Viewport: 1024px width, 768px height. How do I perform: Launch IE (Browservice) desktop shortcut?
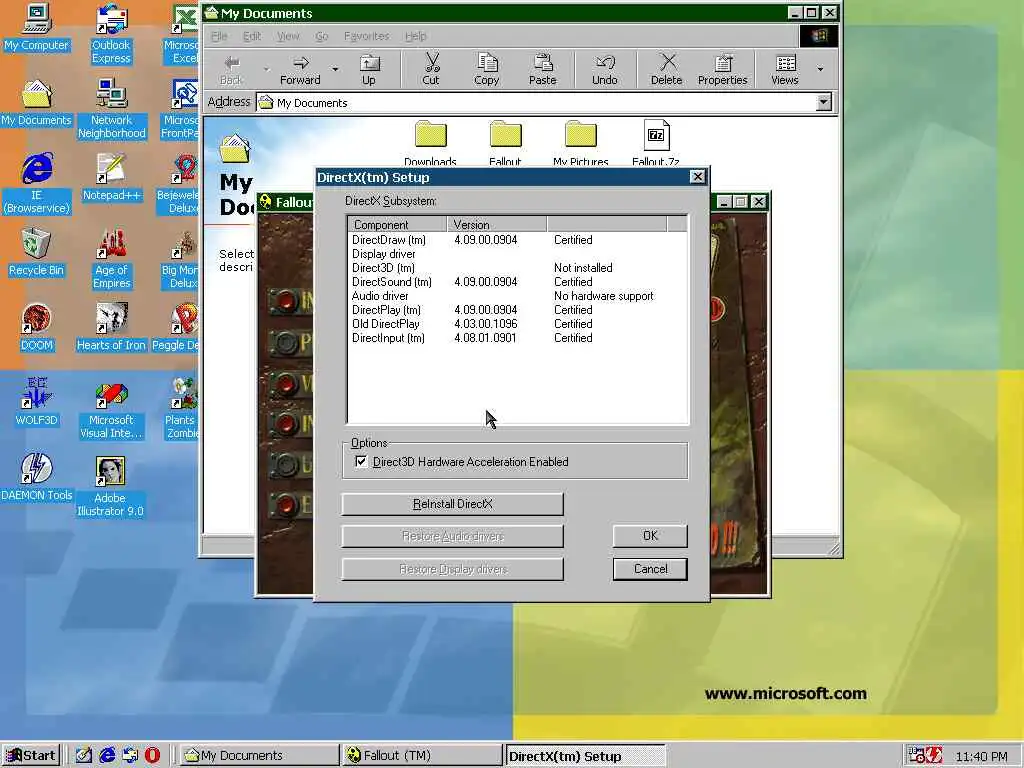(x=36, y=184)
